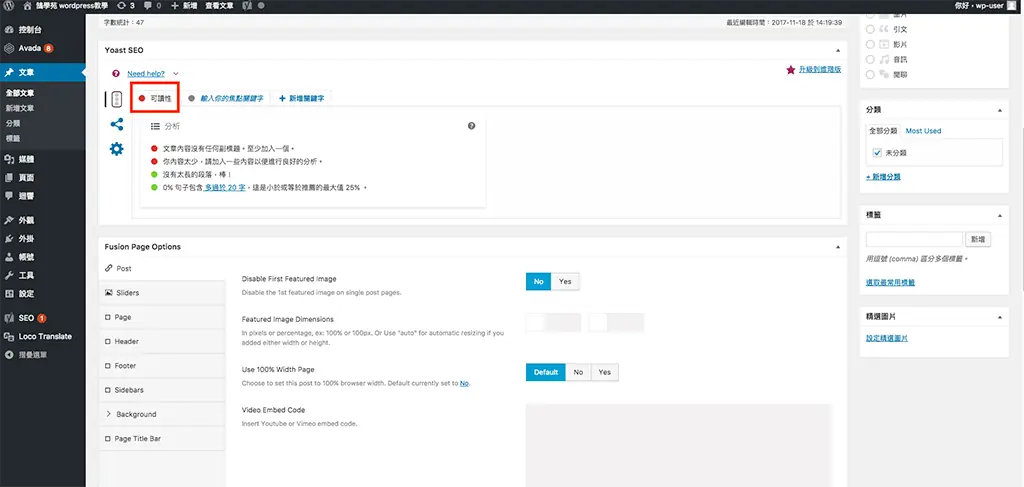The image size is (1024, 487).
Task: Click the Need help? link
Action: click(x=146, y=74)
